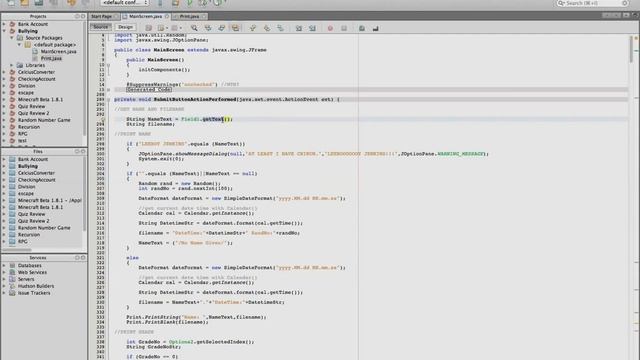640x360 pixels.
Task: Open the default config dropdown
Action: (x=124, y=2)
